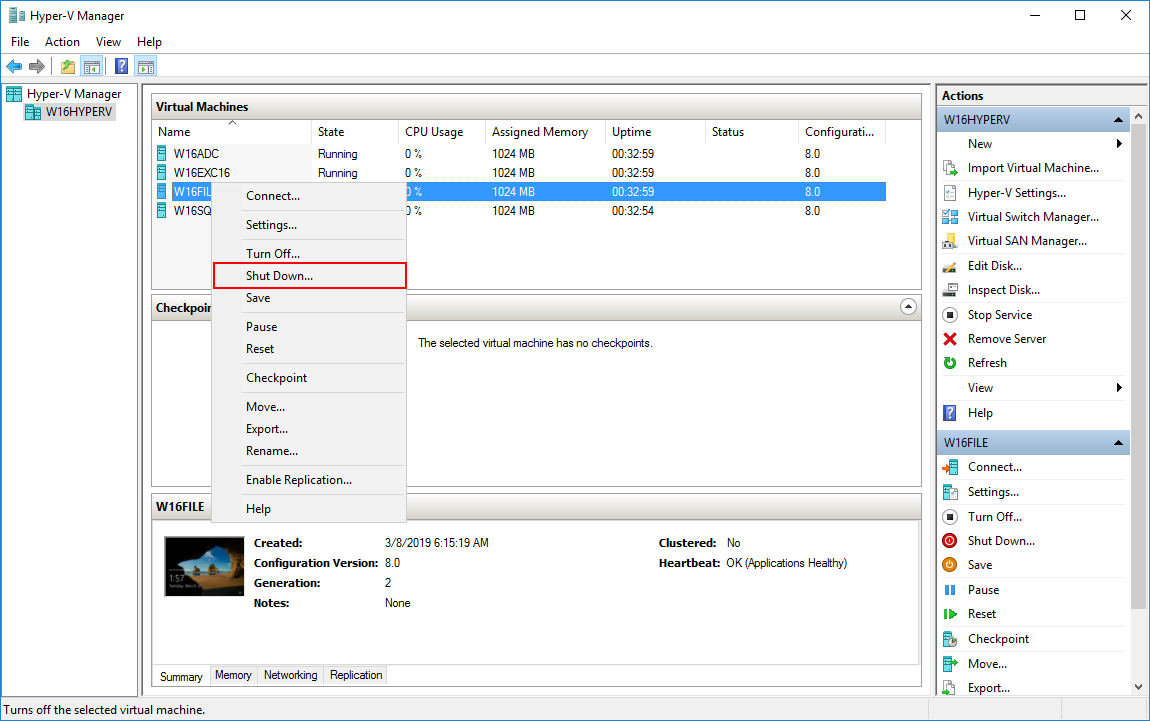The image size is (1150, 721).
Task: Click the Help question mark toolbar icon
Action: 121,67
